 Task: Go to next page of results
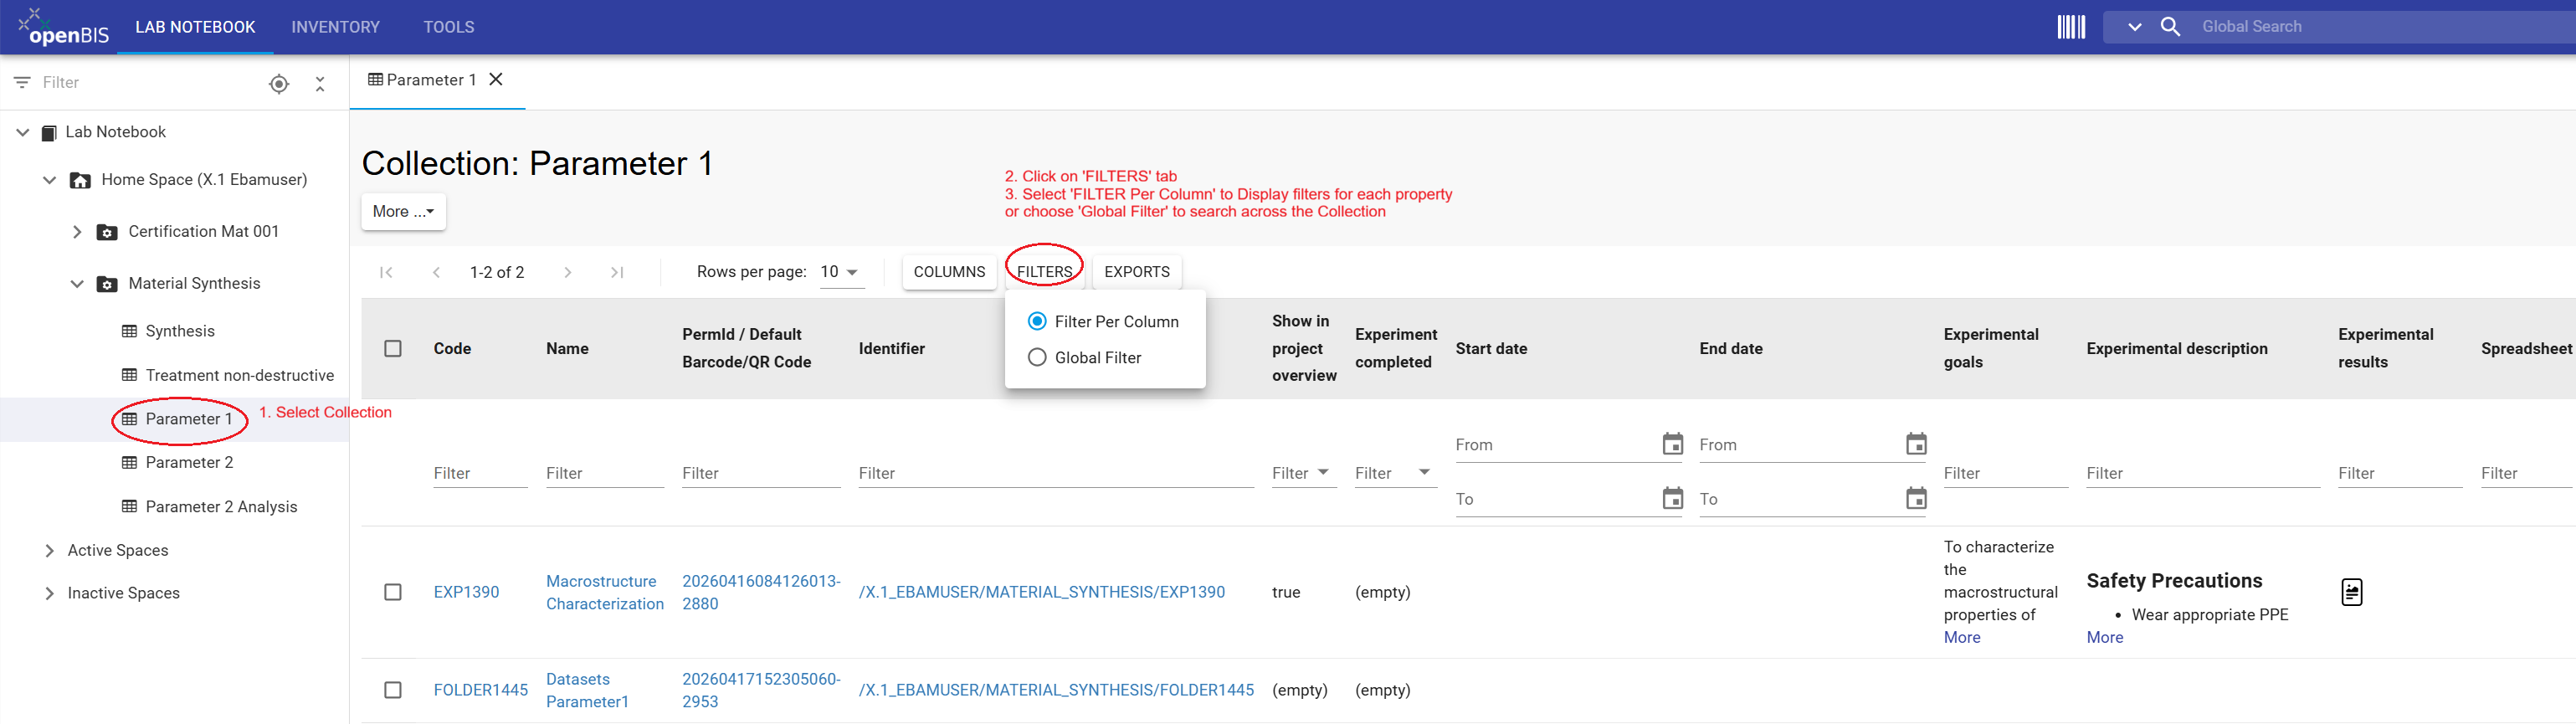(x=568, y=272)
